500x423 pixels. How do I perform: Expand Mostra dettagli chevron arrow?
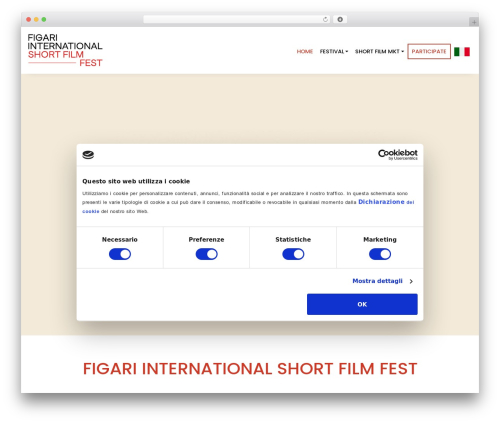pos(411,281)
